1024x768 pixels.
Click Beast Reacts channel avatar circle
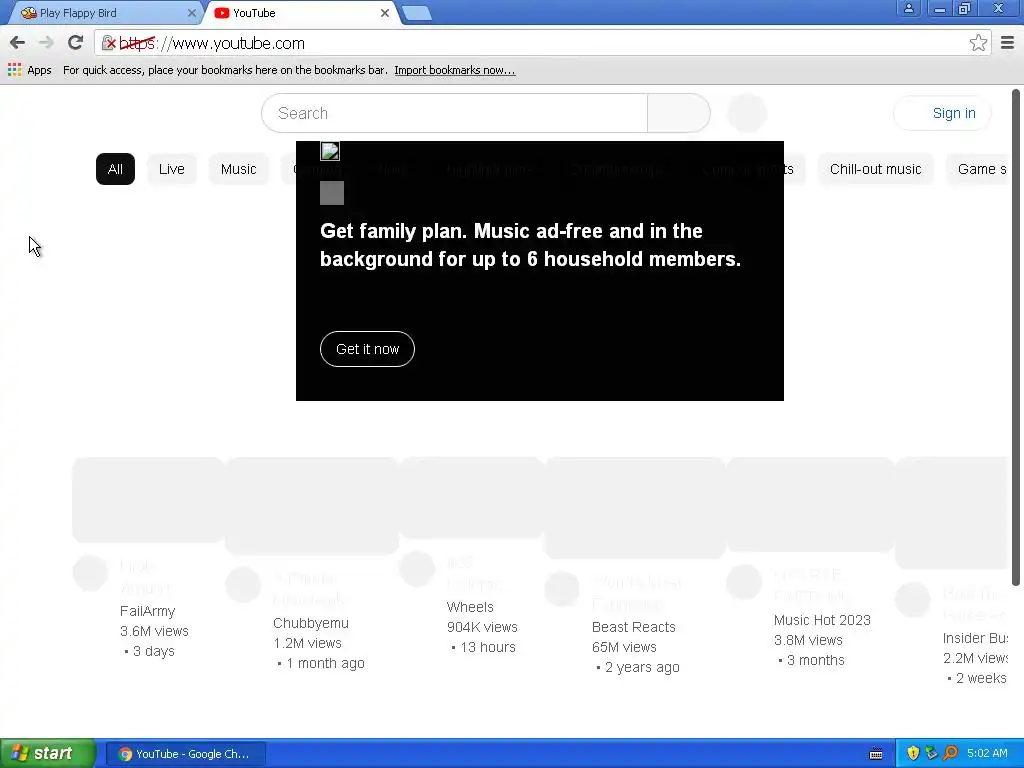(562, 588)
